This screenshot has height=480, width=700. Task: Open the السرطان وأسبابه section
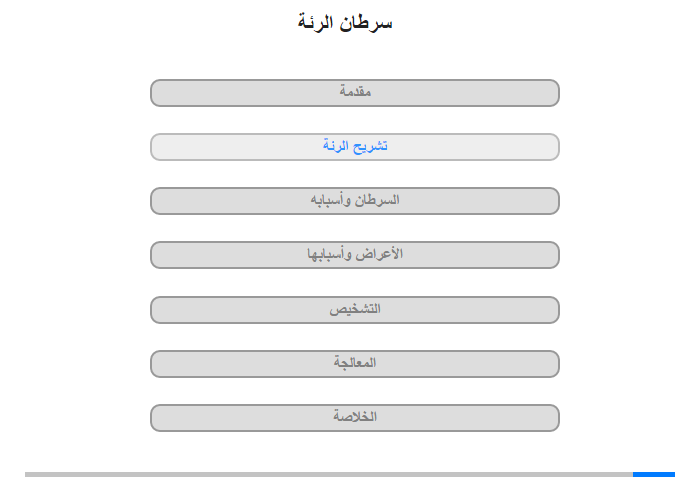tap(355, 201)
